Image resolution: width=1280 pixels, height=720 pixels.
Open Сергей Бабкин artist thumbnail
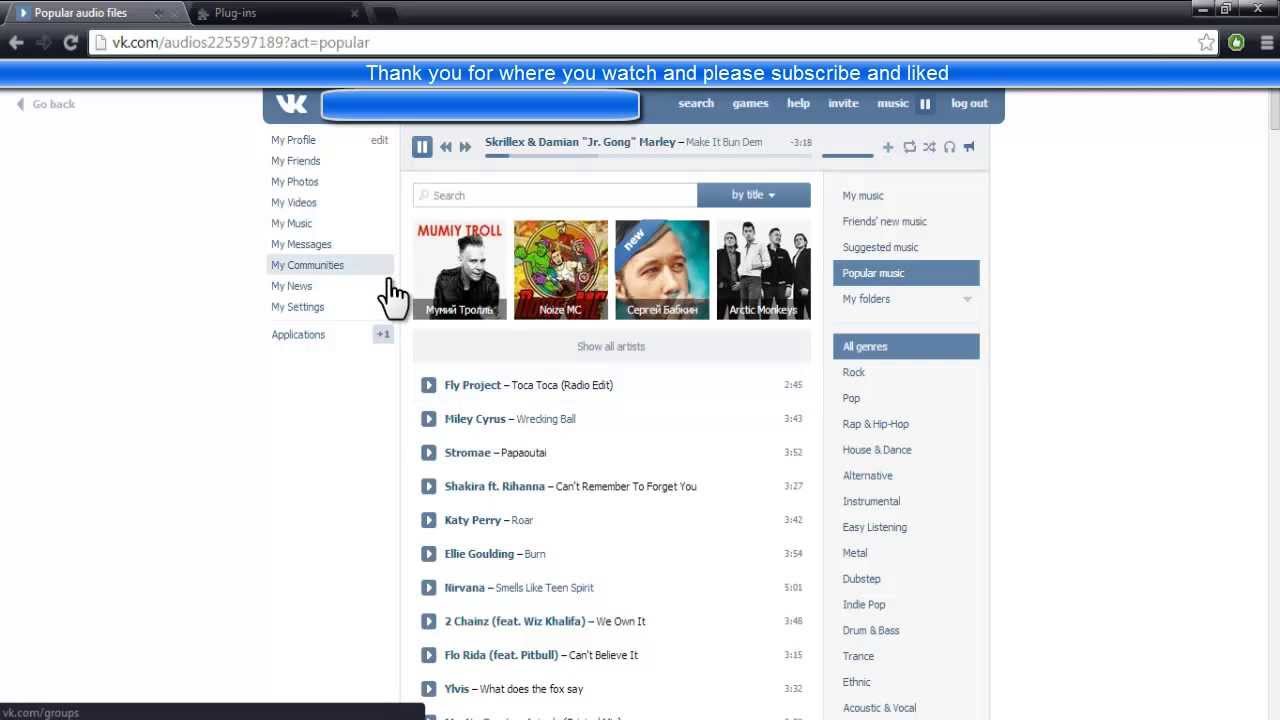tap(662, 270)
